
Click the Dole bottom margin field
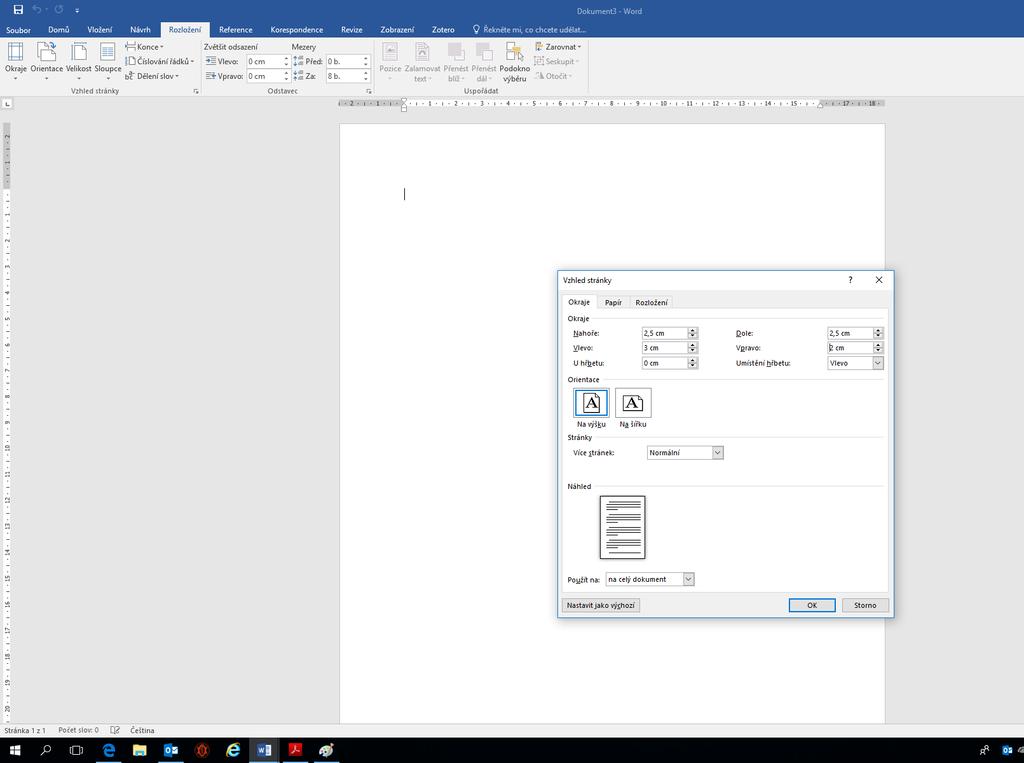pos(850,333)
